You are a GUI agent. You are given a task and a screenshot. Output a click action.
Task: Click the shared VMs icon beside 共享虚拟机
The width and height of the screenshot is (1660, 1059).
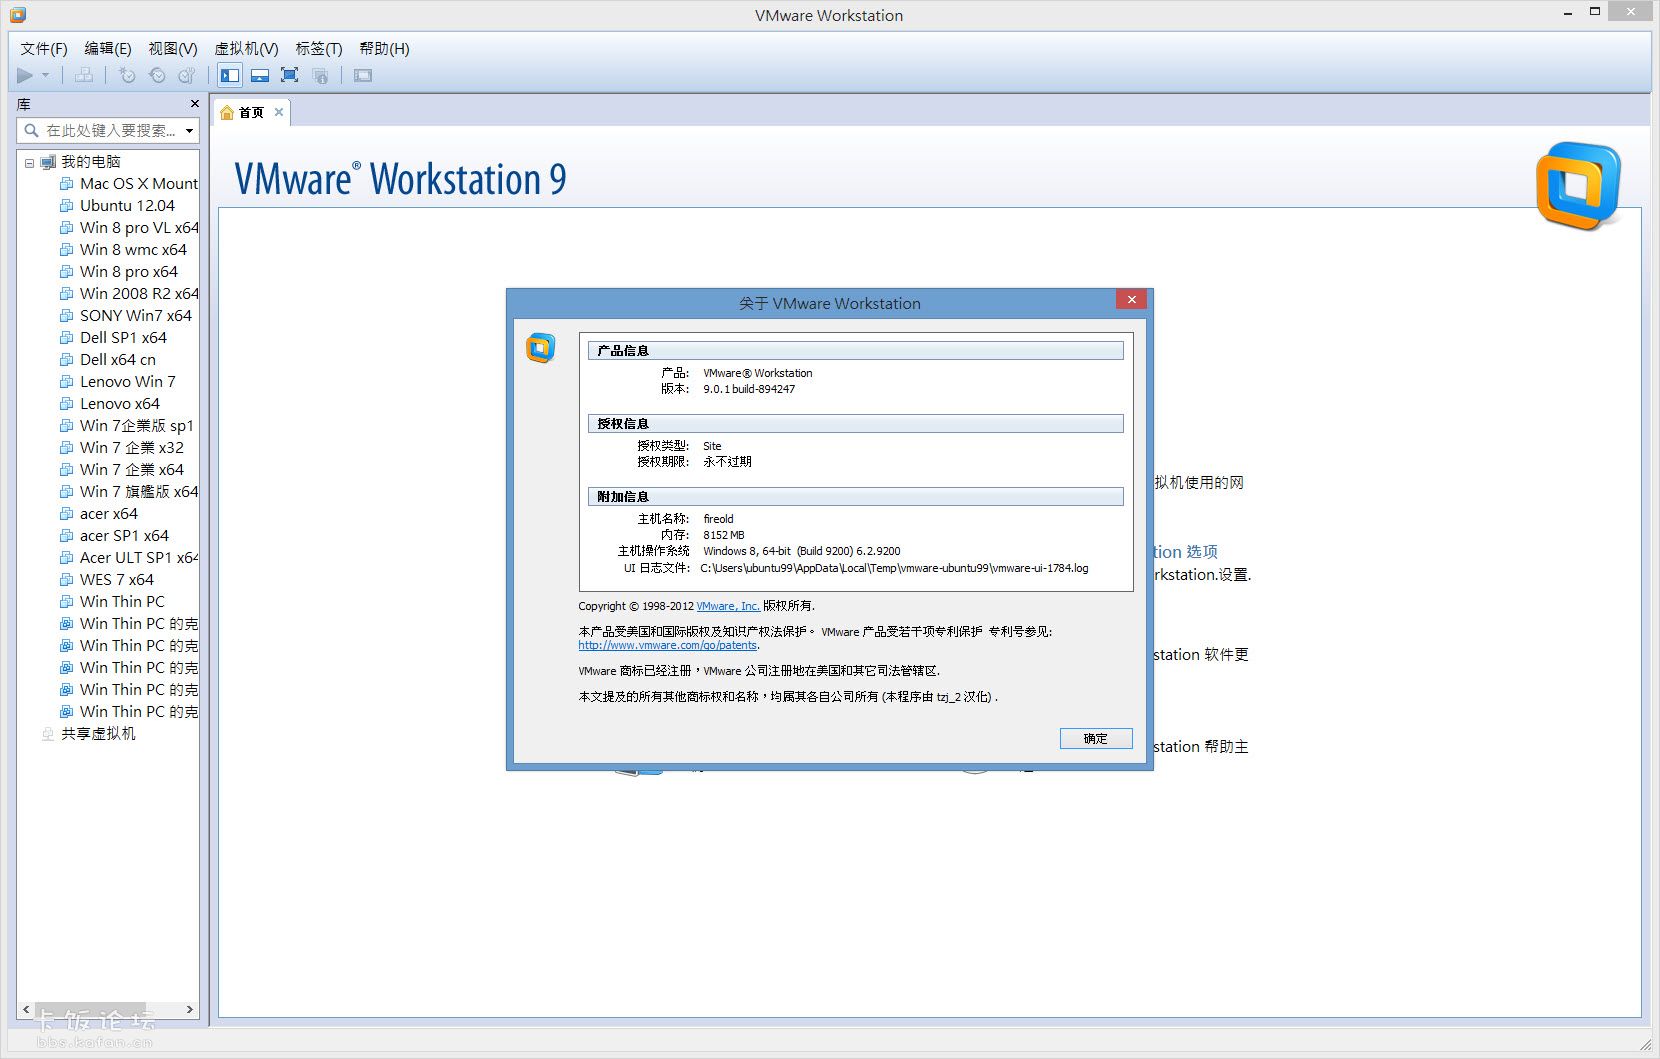[x=48, y=733]
